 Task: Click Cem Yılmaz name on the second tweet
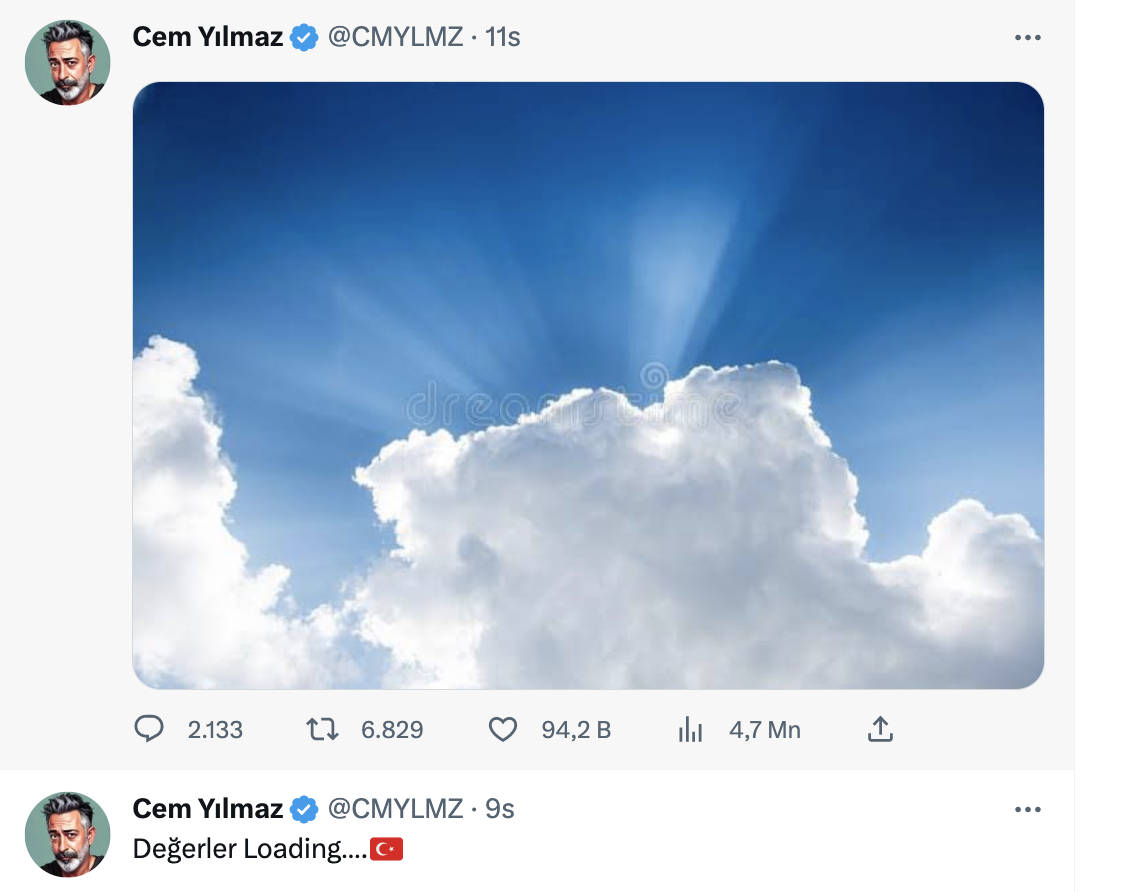[208, 809]
